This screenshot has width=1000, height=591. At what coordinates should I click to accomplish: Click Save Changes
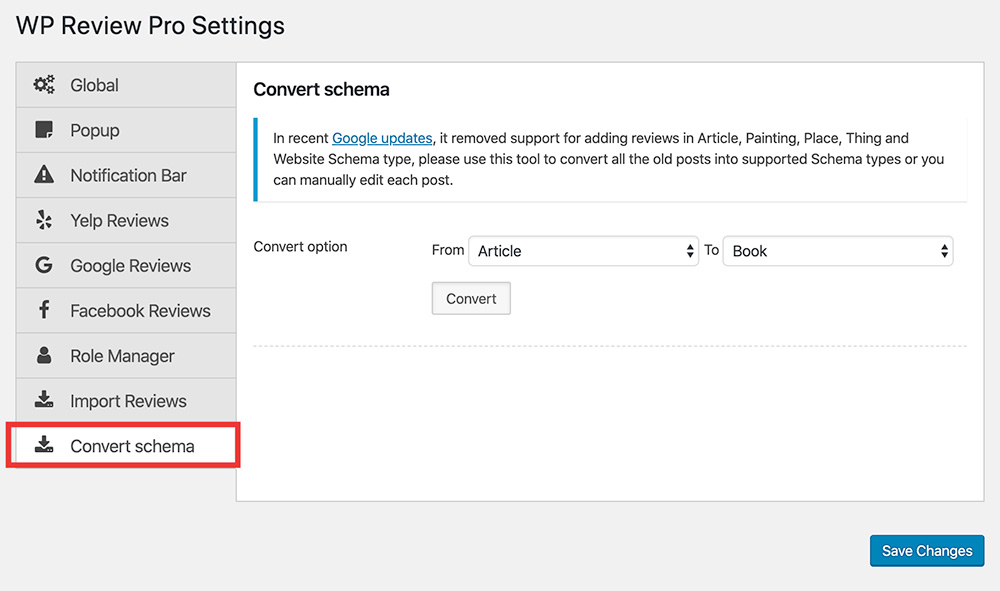[x=926, y=550]
